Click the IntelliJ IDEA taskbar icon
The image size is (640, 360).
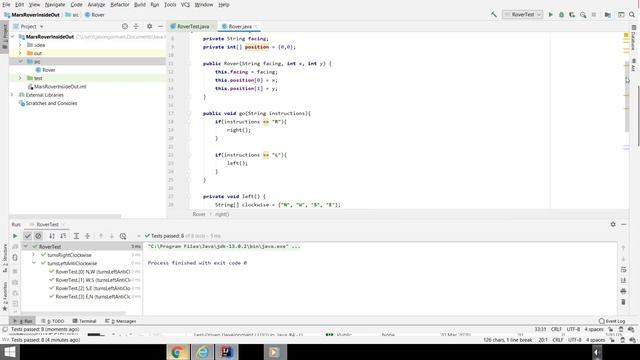[227, 352]
